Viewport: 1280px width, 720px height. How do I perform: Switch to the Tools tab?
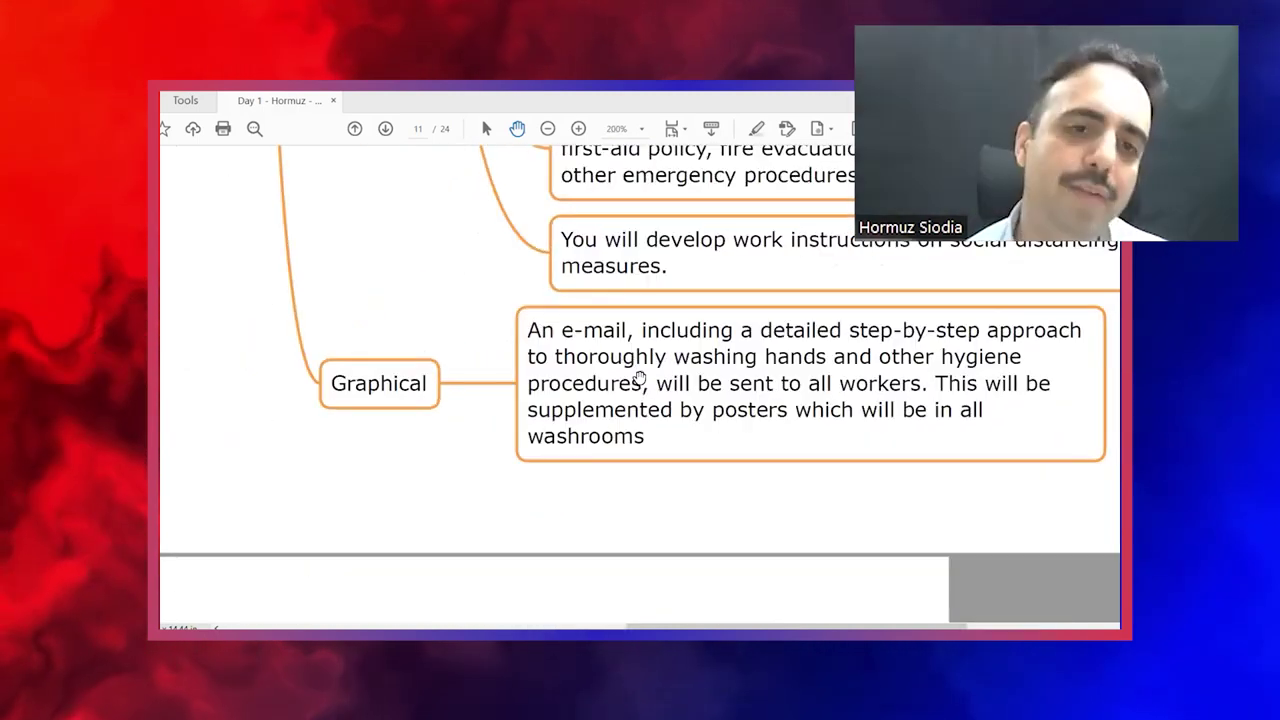tap(185, 101)
